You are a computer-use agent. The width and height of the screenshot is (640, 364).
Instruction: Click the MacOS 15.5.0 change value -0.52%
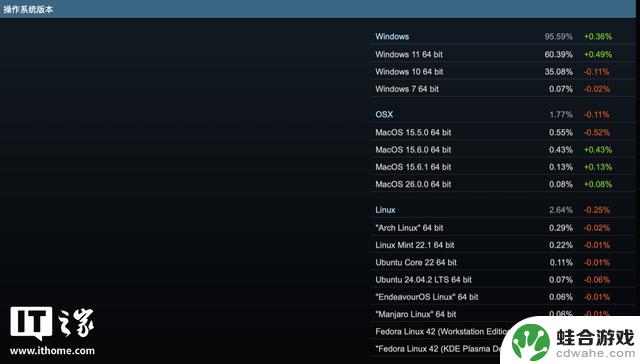click(597, 132)
